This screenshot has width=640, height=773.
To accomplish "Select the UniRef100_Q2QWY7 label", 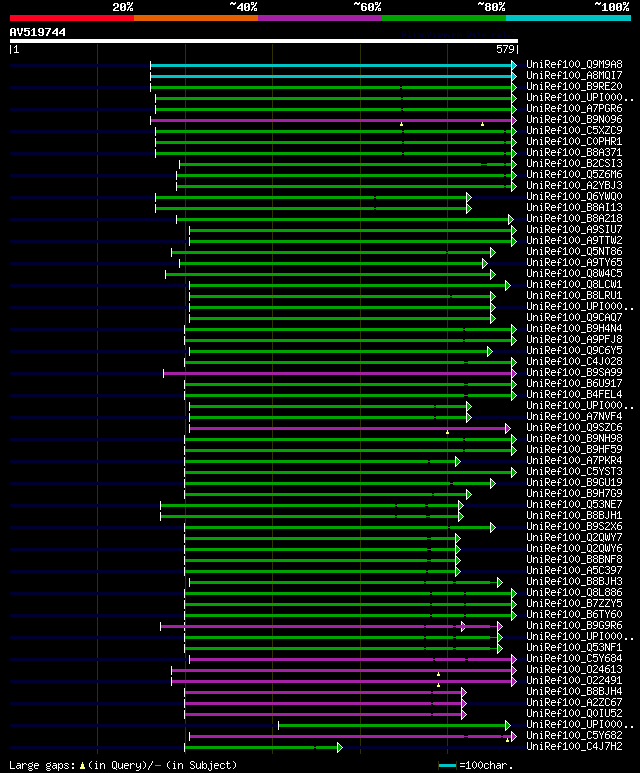I will 574,537.
